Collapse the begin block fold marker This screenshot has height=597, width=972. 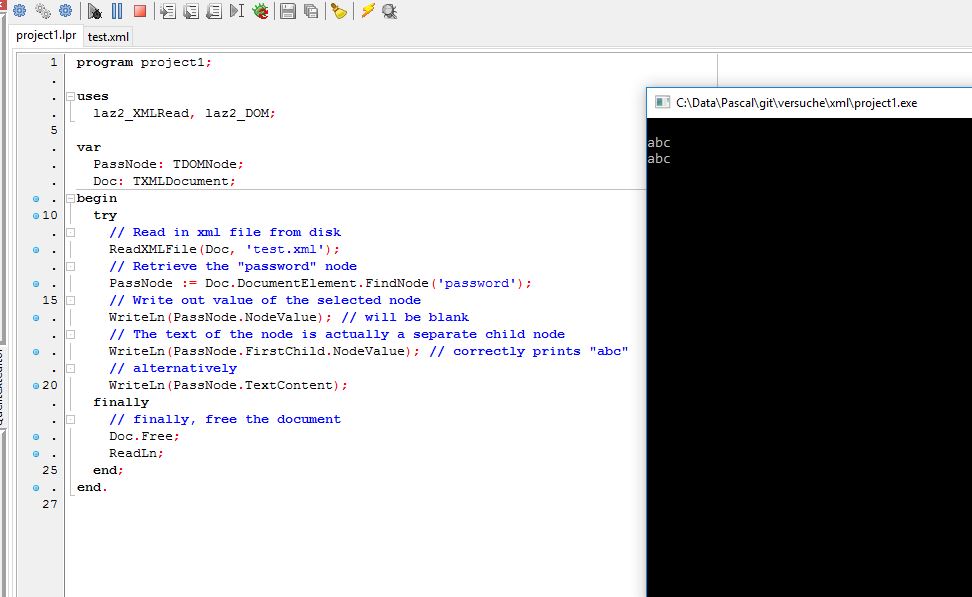(x=69, y=198)
